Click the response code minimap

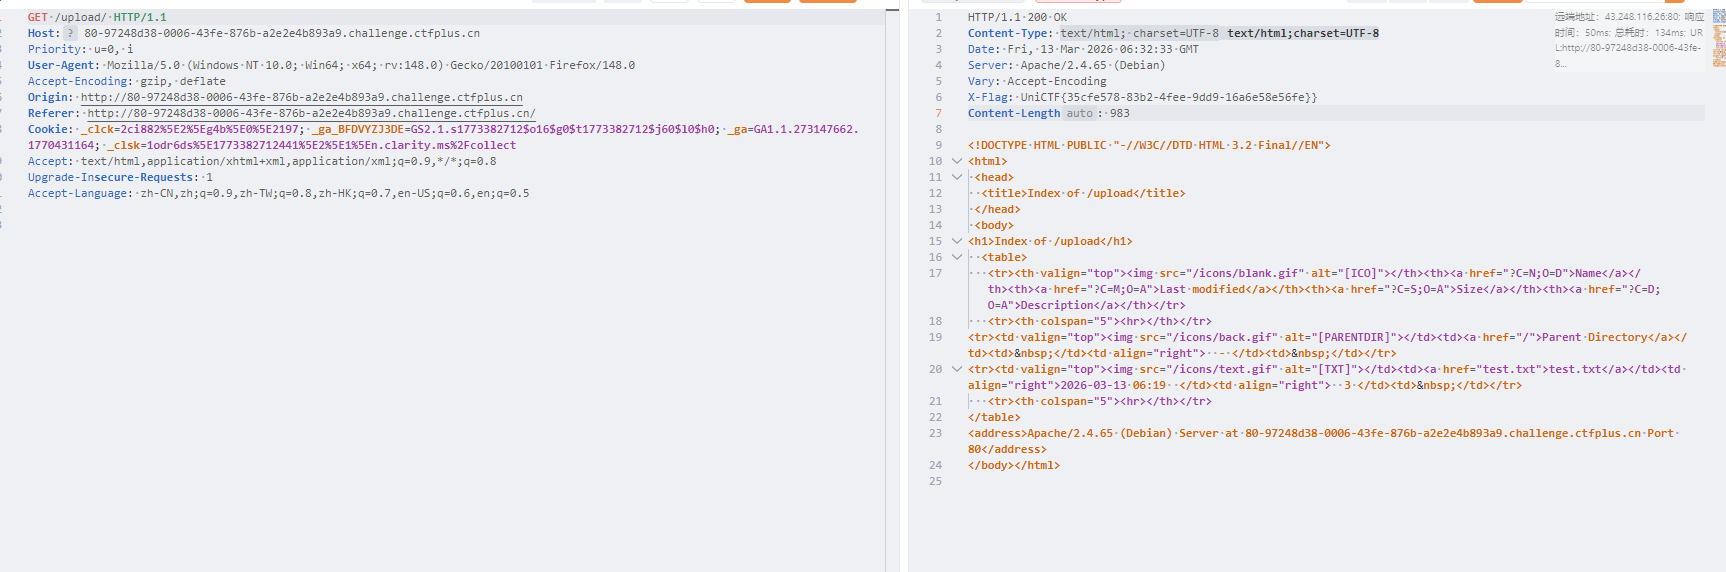click(1719, 45)
